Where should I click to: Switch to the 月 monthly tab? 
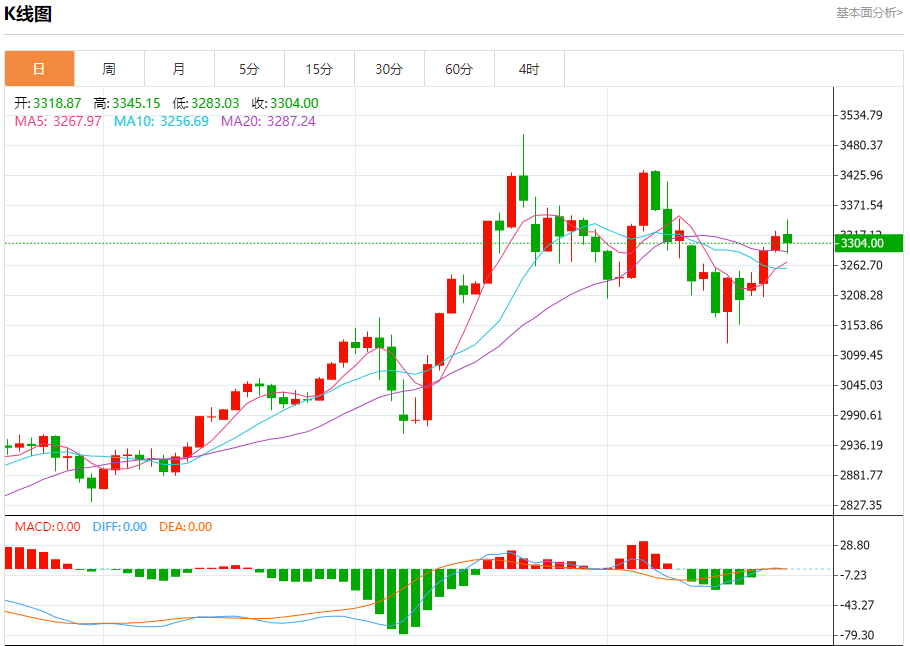pos(179,69)
